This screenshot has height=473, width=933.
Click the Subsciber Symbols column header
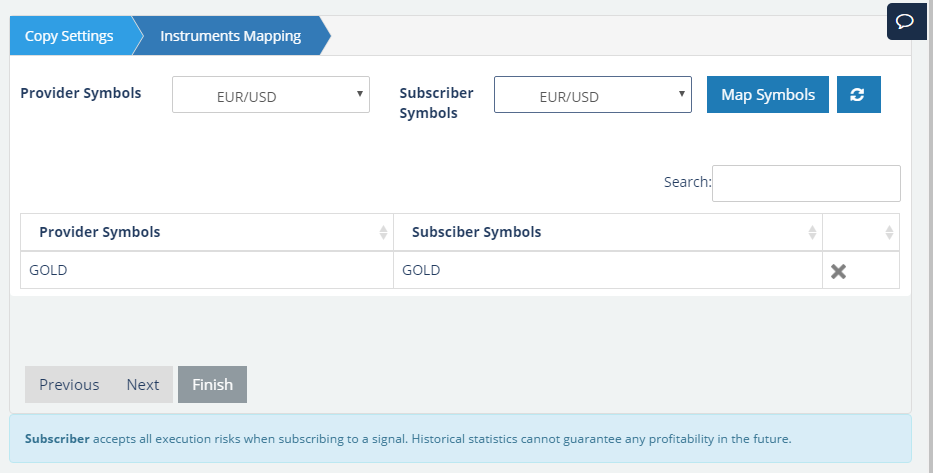point(608,232)
